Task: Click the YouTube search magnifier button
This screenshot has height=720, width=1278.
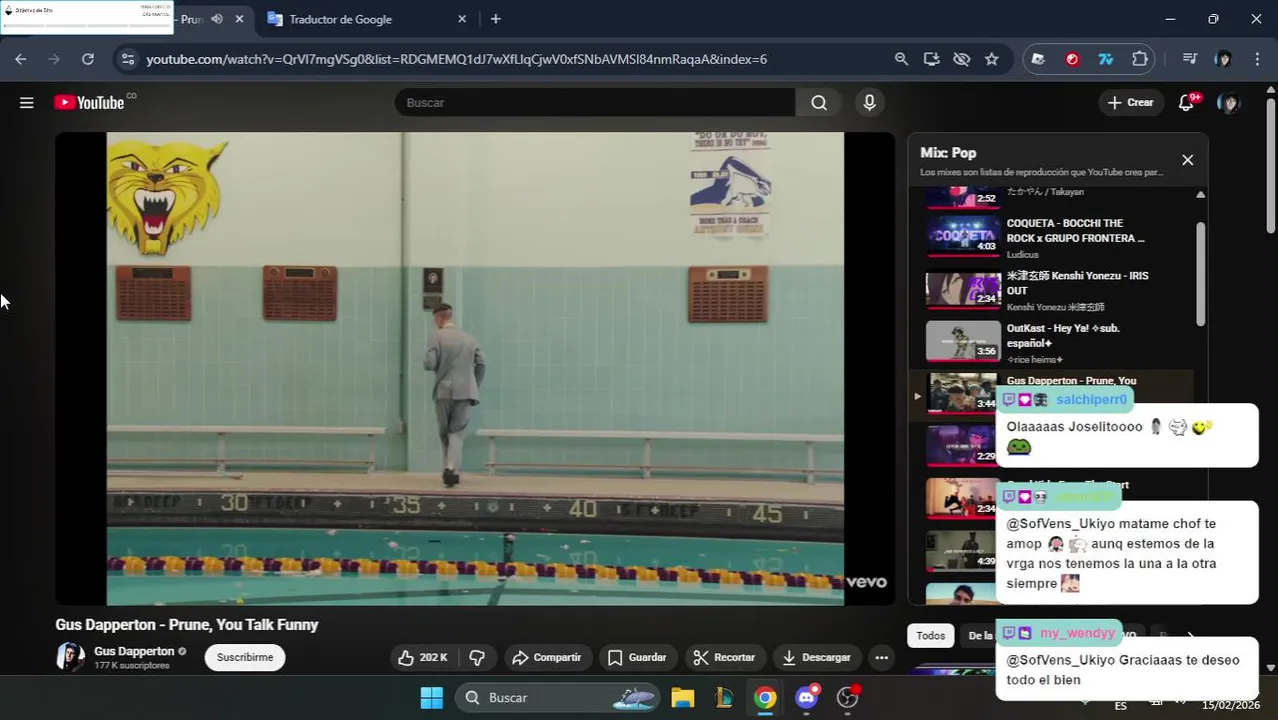Action: point(819,102)
